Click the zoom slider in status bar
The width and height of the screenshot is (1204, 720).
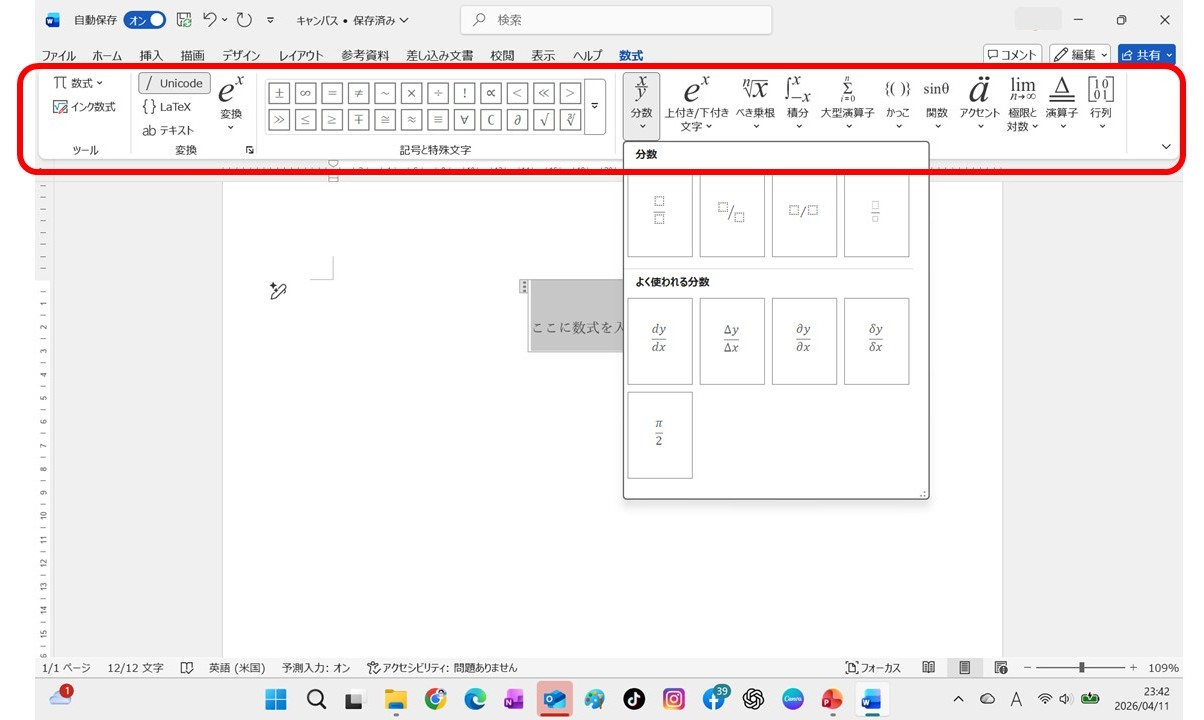[x=1082, y=667]
